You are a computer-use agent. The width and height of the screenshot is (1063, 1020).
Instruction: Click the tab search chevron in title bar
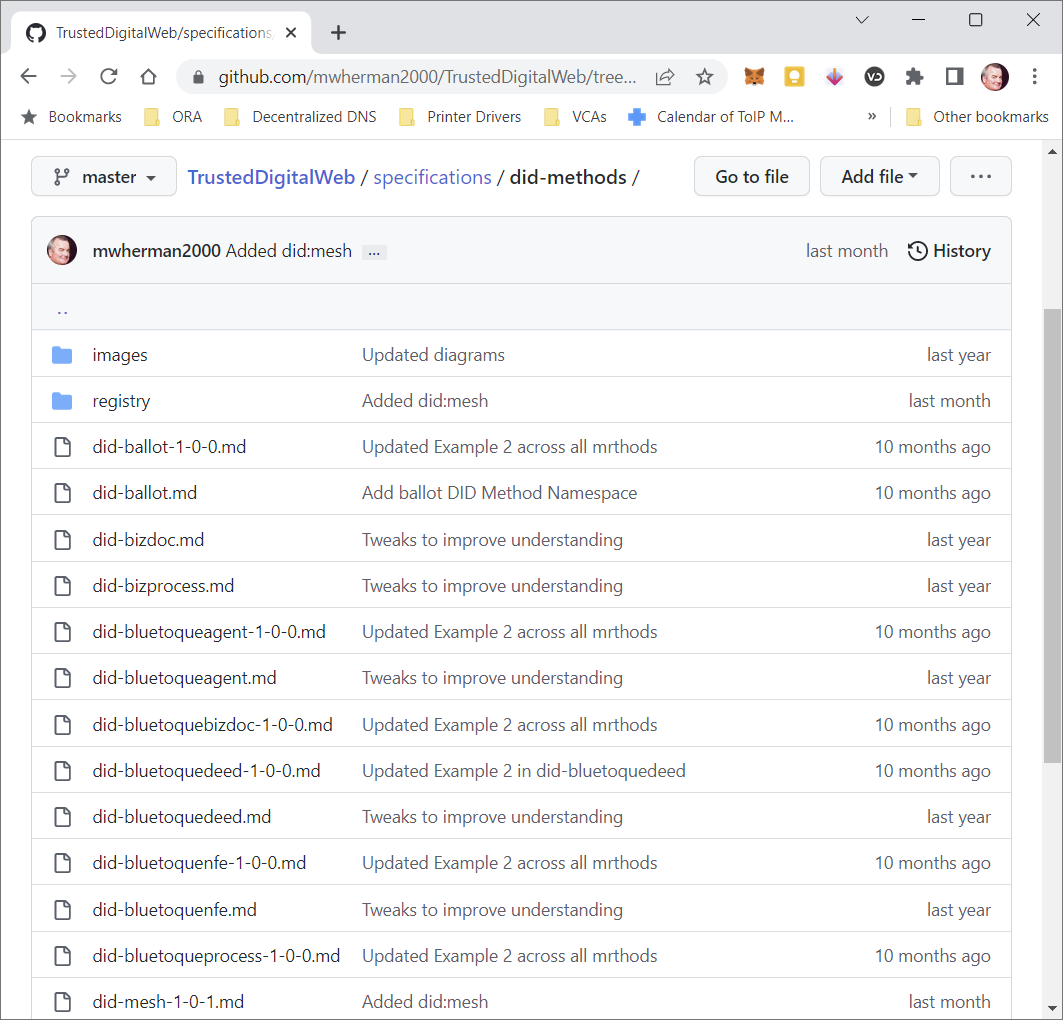(x=862, y=20)
